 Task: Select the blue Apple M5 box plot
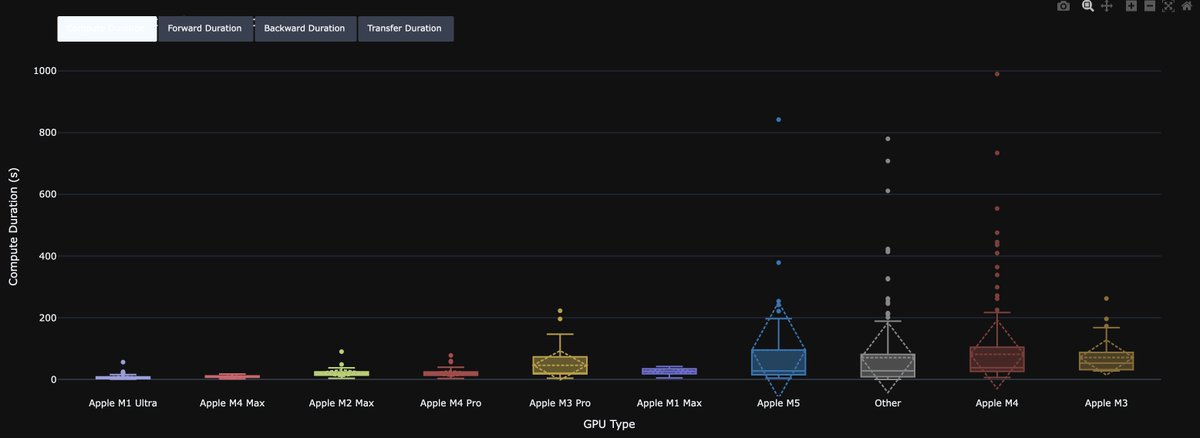(778, 362)
